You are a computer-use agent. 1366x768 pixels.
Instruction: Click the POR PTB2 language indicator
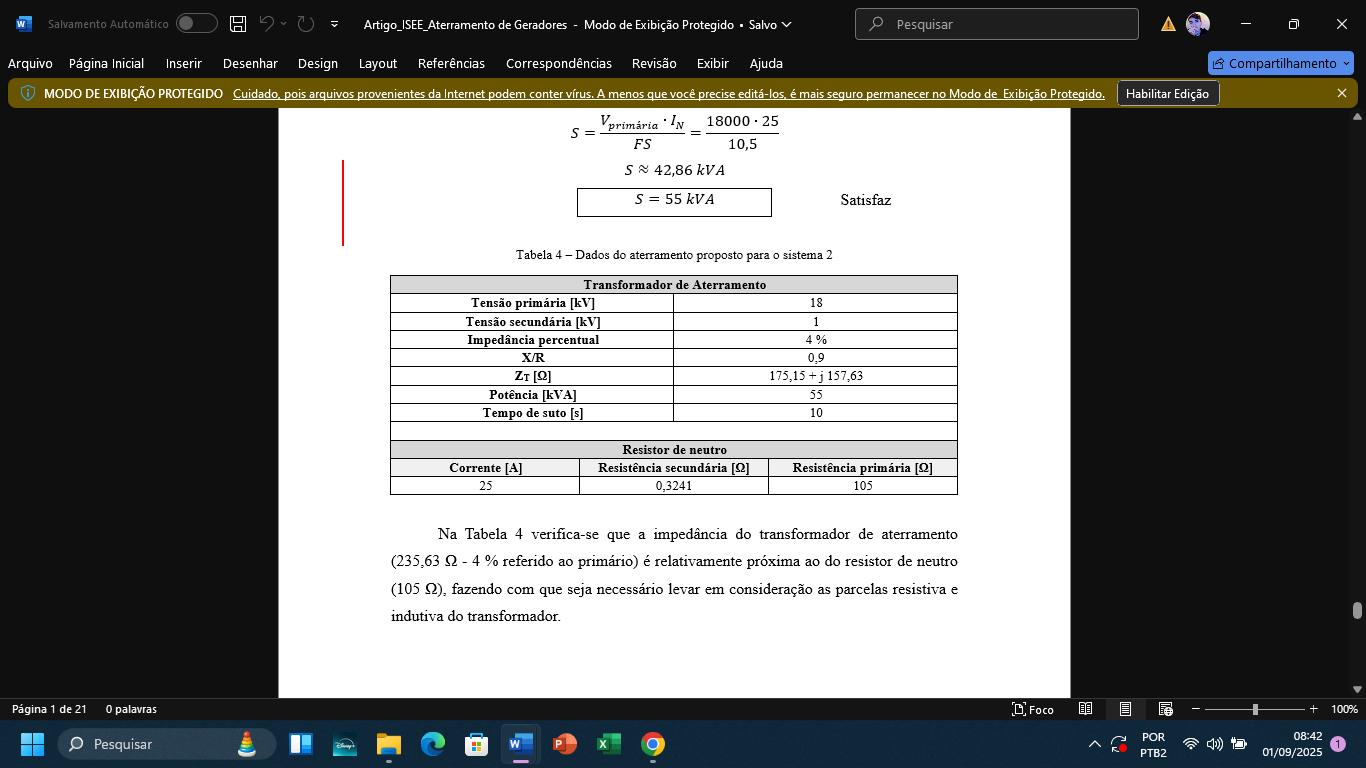tap(1153, 744)
